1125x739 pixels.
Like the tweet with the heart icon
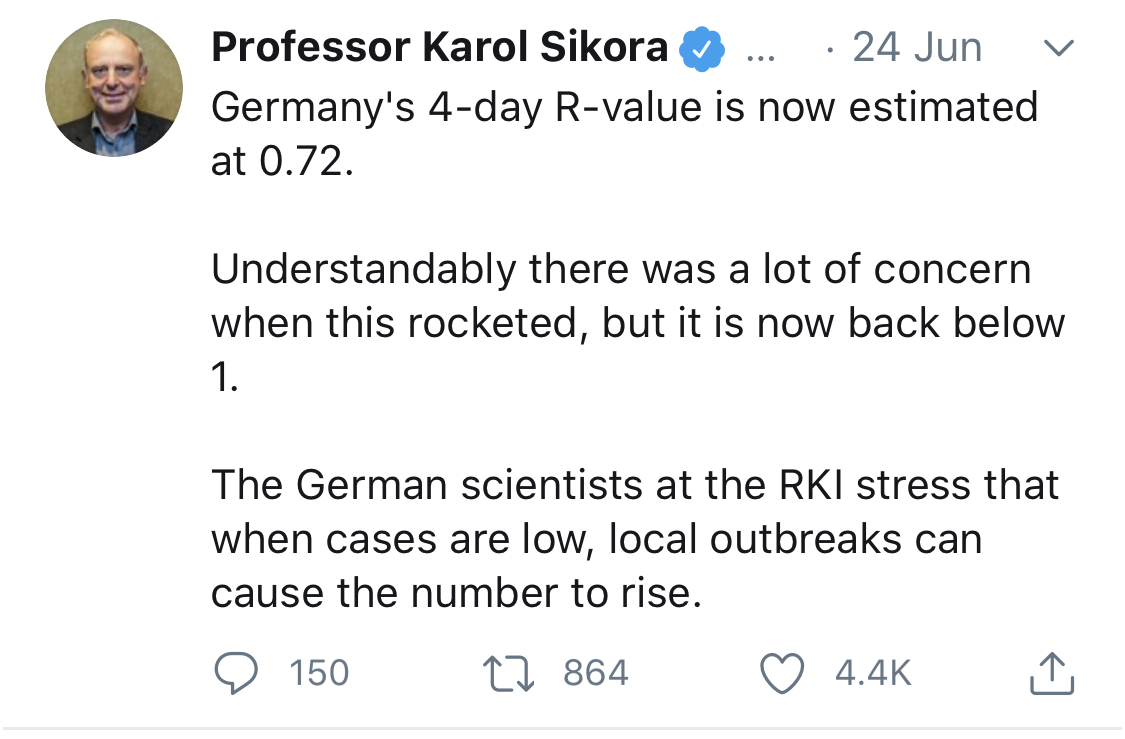tap(781, 674)
